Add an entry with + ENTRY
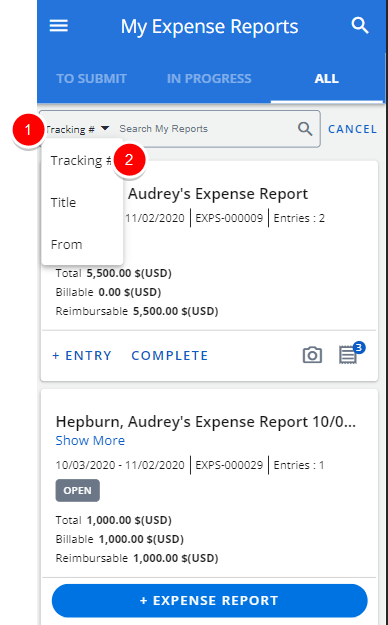 point(82,355)
